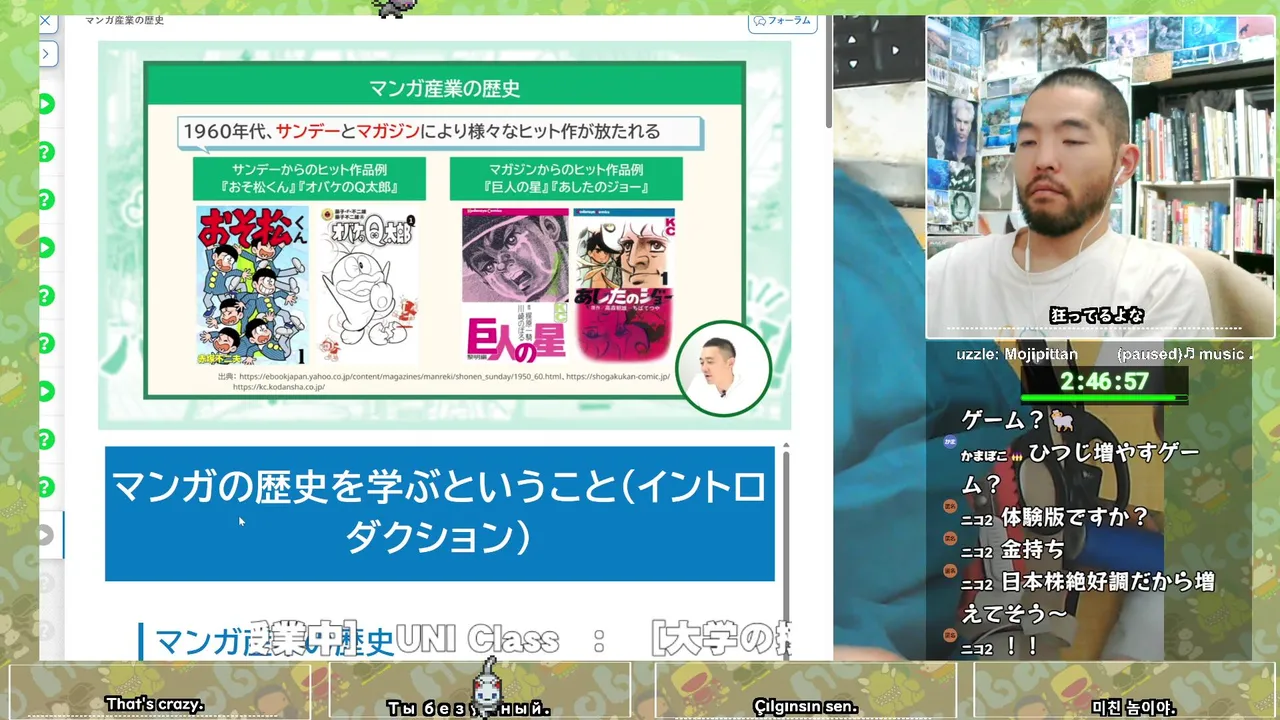Open the first gray question-mark quiz icon
1280x720 pixels.
(45, 583)
